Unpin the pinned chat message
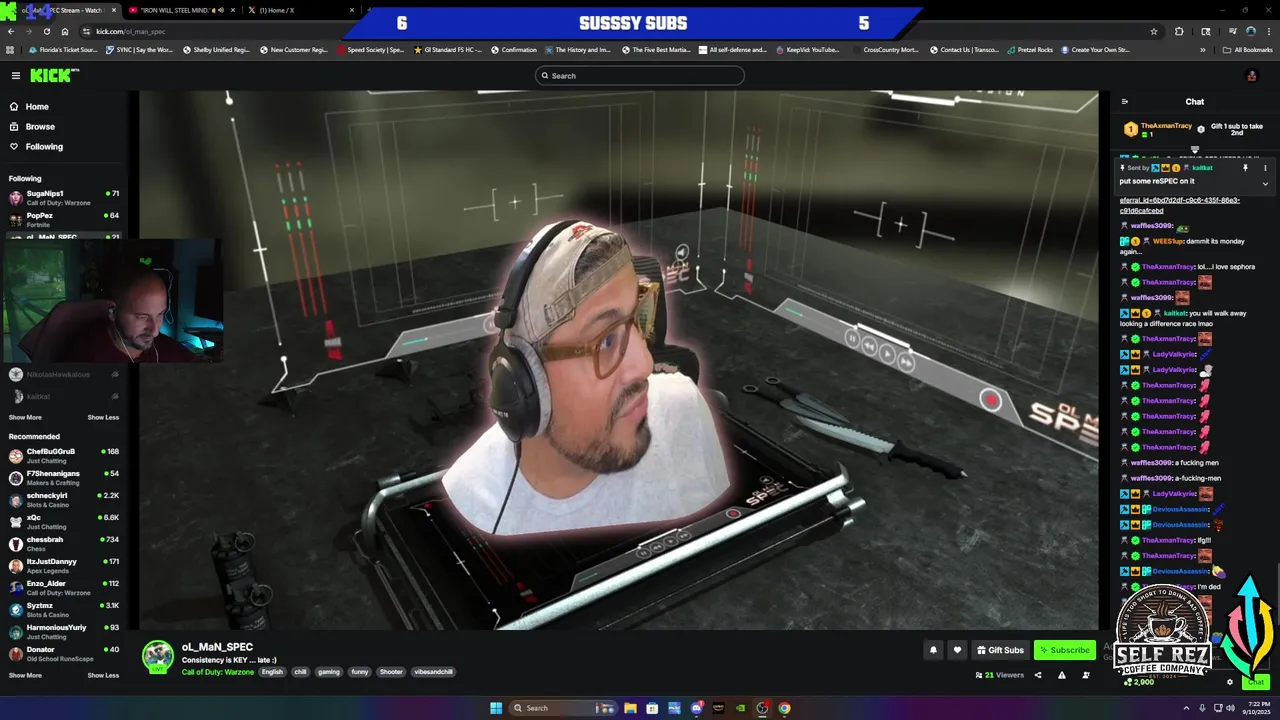1280x720 pixels. pyautogui.click(x=1245, y=168)
